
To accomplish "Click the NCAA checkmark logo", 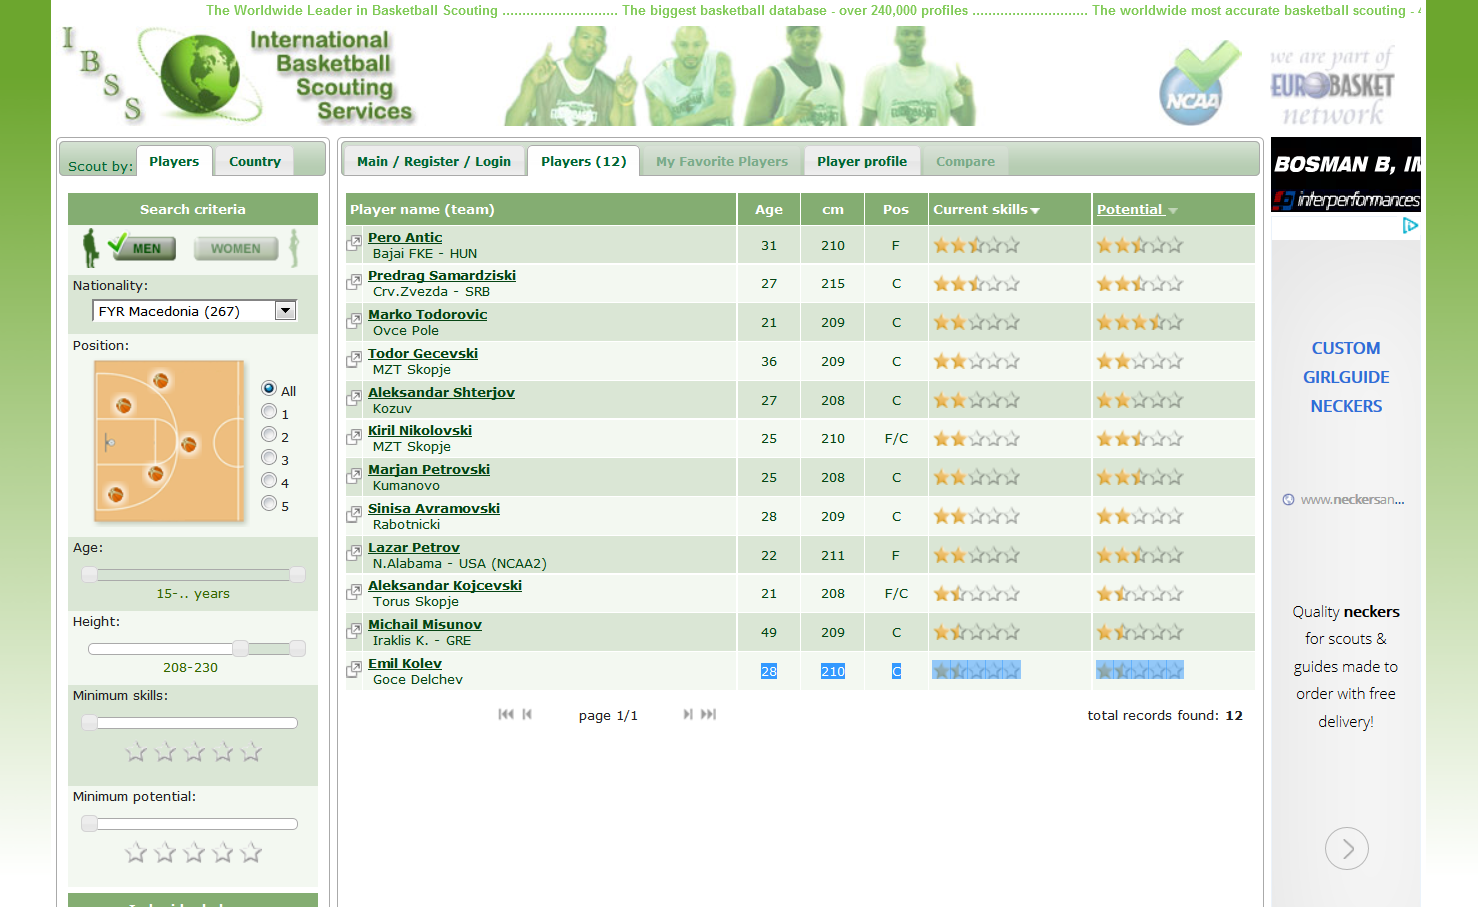I will (x=1198, y=84).
